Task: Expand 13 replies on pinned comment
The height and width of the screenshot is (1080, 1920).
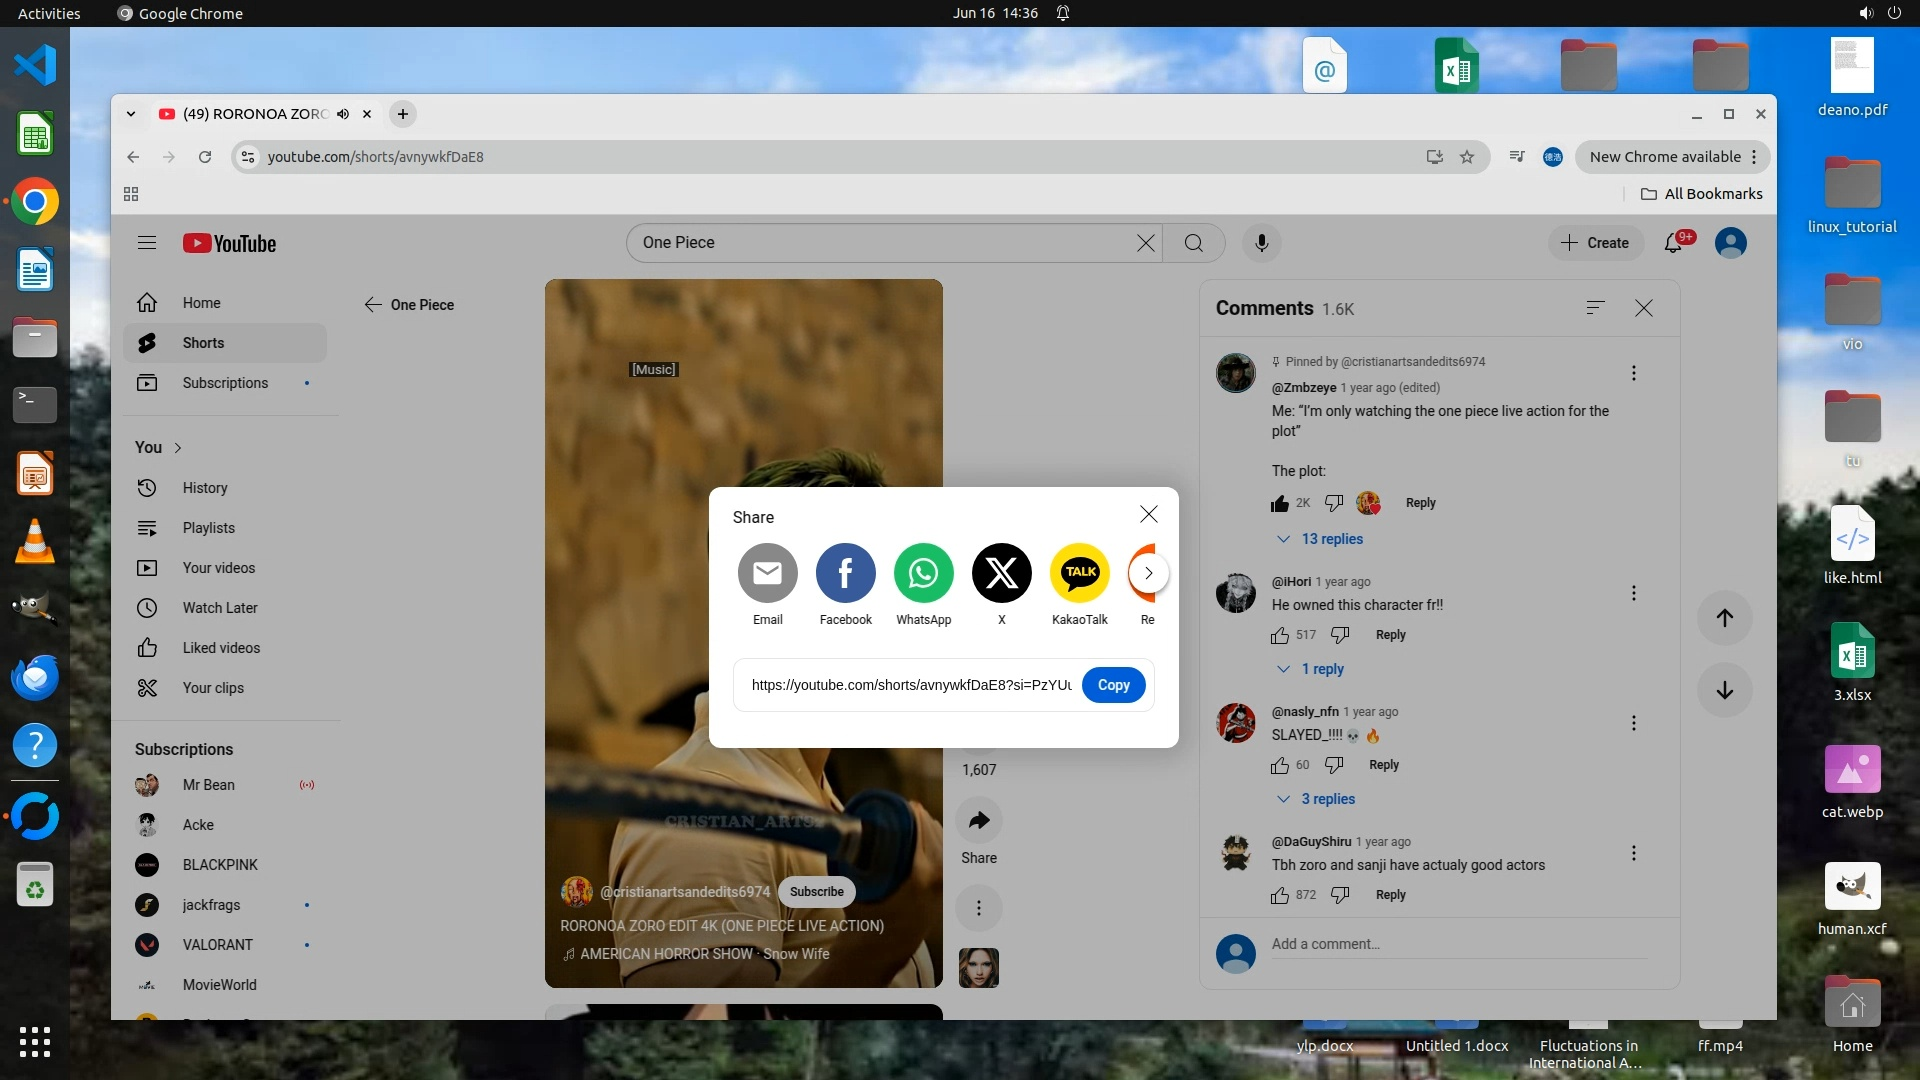Action: pos(1330,539)
